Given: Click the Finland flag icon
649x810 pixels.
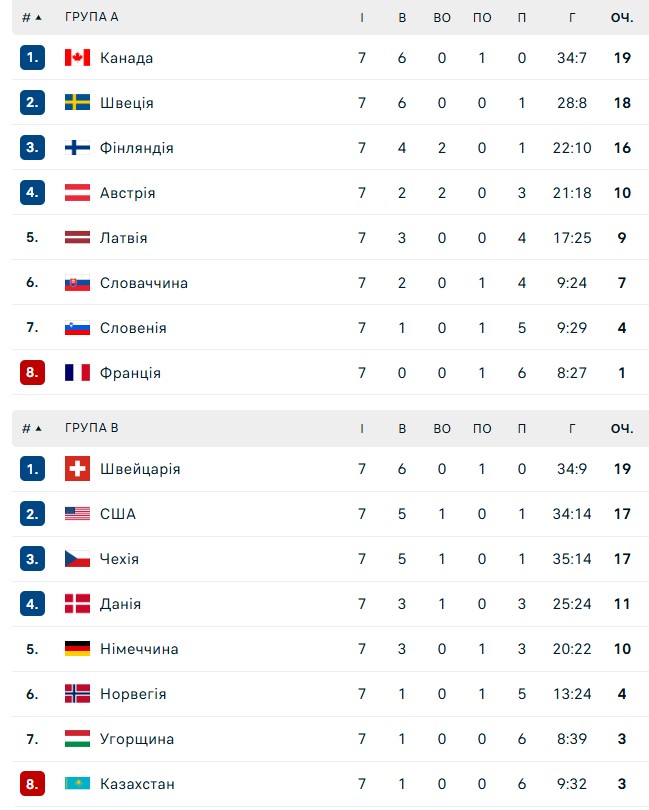Looking at the screenshot, I should [x=77, y=148].
